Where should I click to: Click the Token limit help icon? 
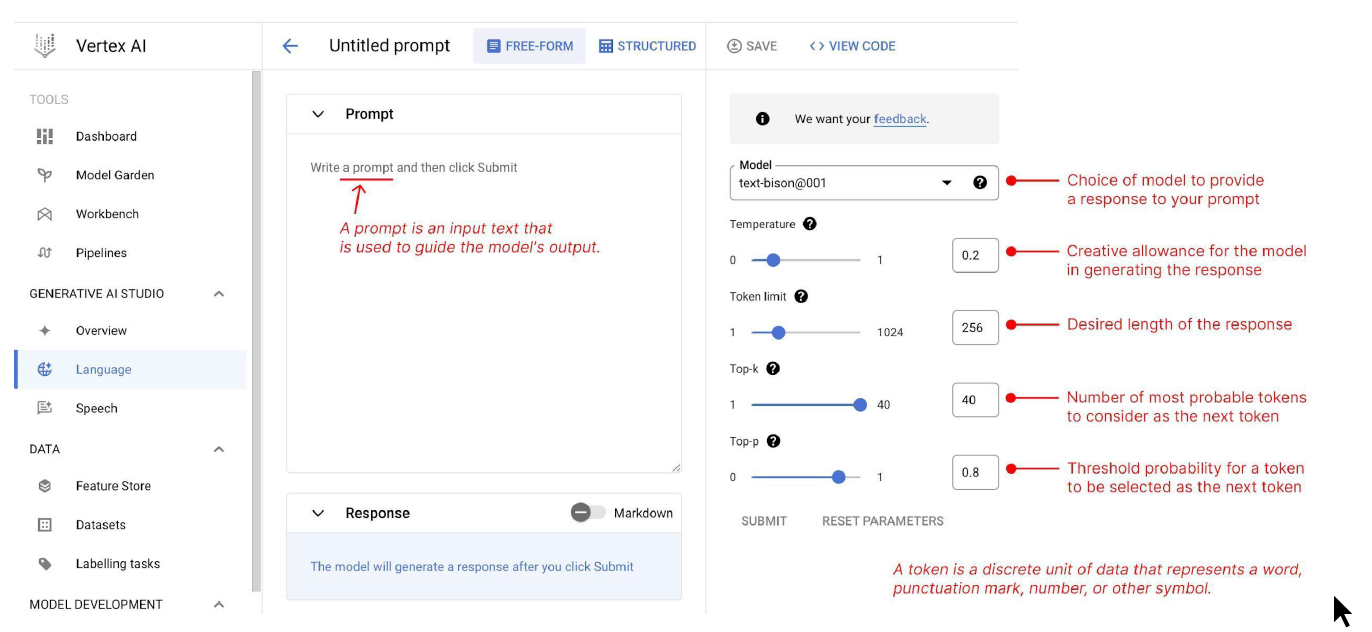tap(801, 296)
